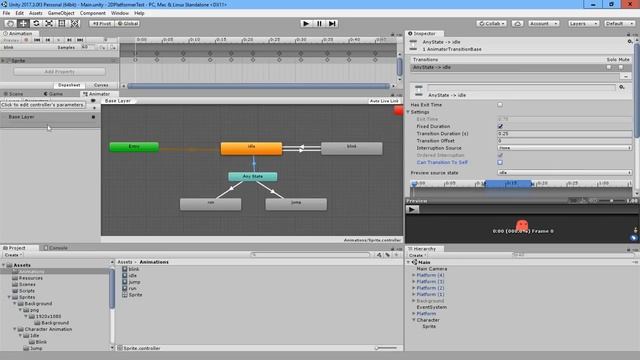Start Play mode with the Play button
Viewport: 640px width, 360px height.
(306, 24)
